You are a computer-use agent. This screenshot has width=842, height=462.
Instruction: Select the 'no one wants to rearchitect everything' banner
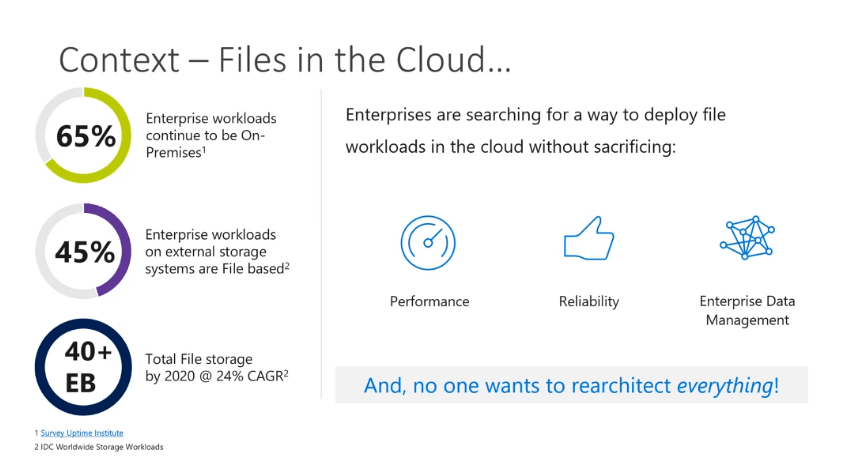tap(571, 385)
